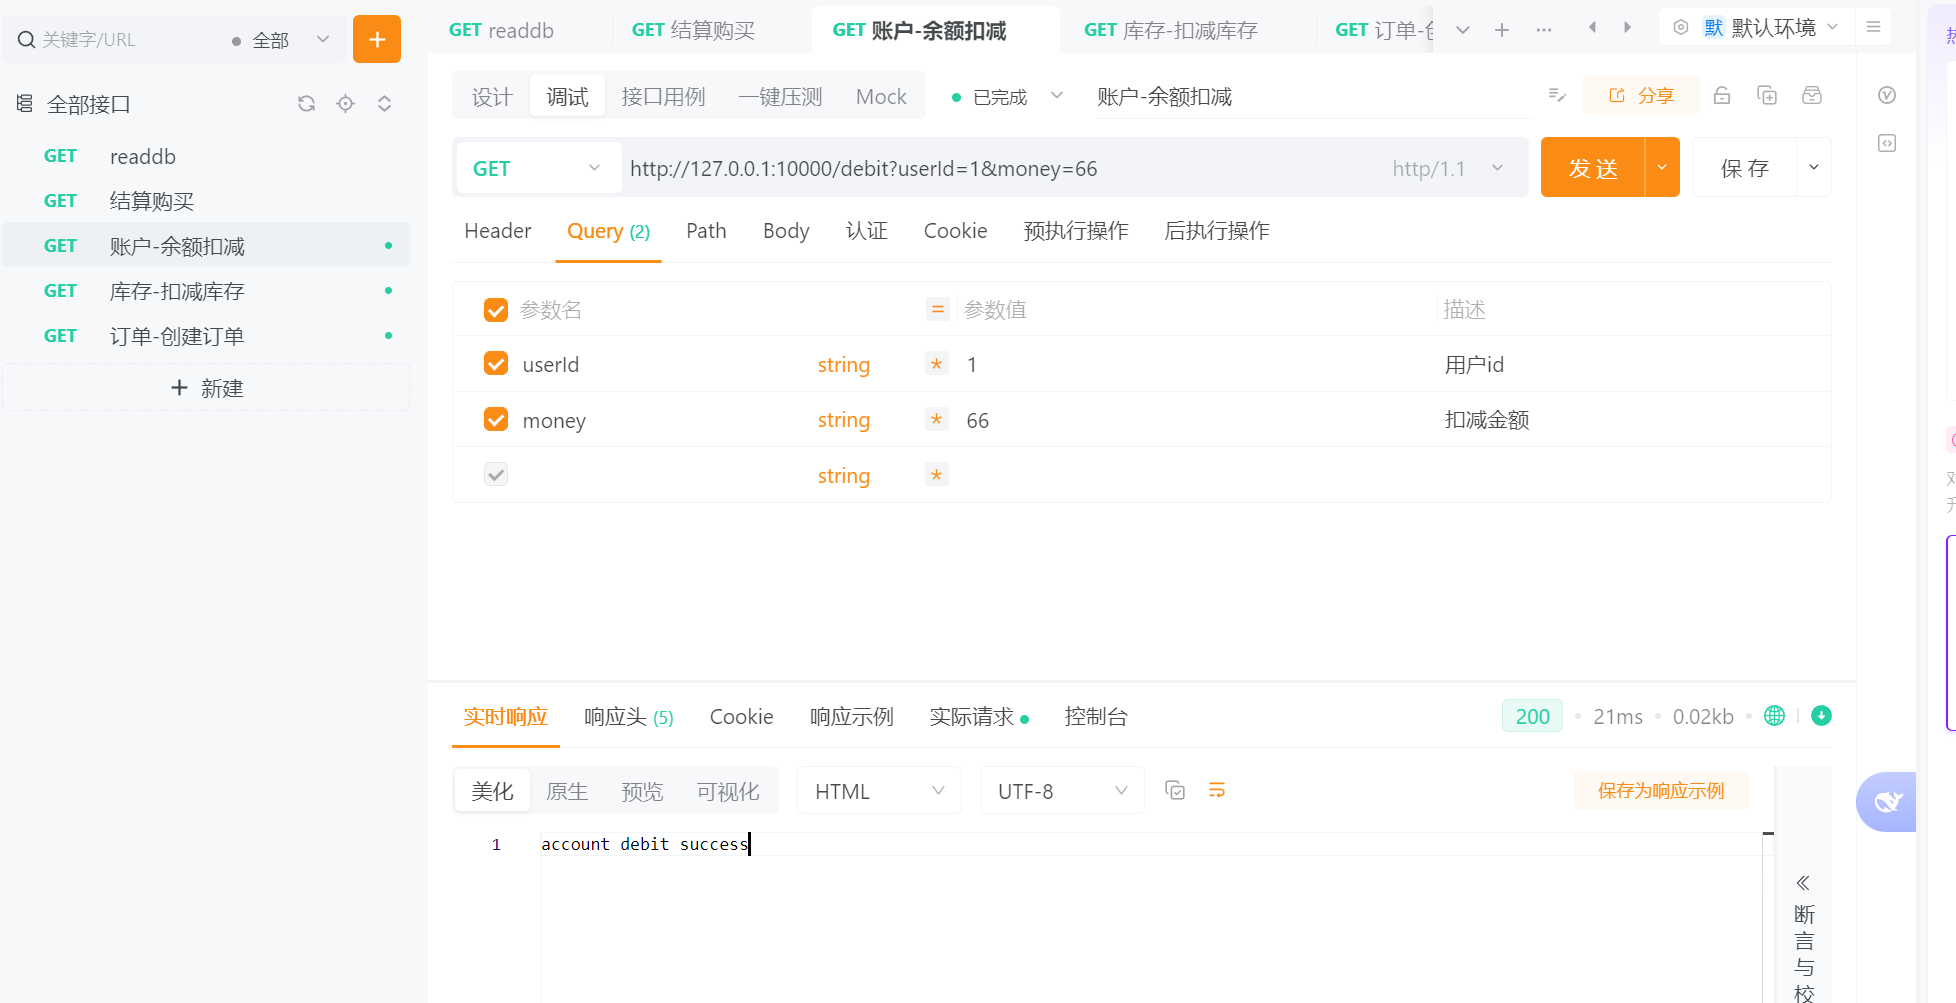Refresh the API list in sidebar
1956x1003 pixels.
click(306, 104)
